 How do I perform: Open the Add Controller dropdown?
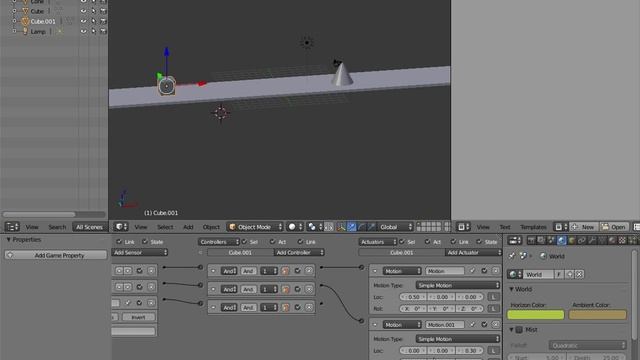(299, 253)
